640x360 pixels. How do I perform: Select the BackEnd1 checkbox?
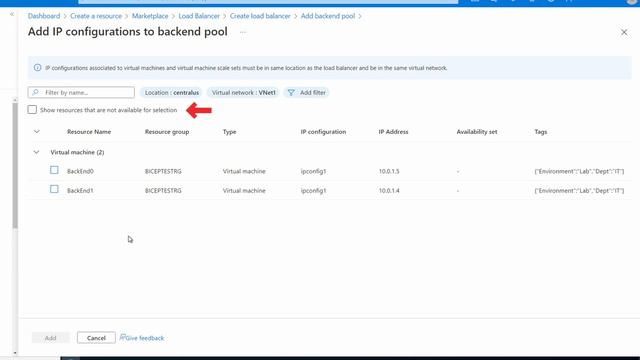tap(54, 189)
